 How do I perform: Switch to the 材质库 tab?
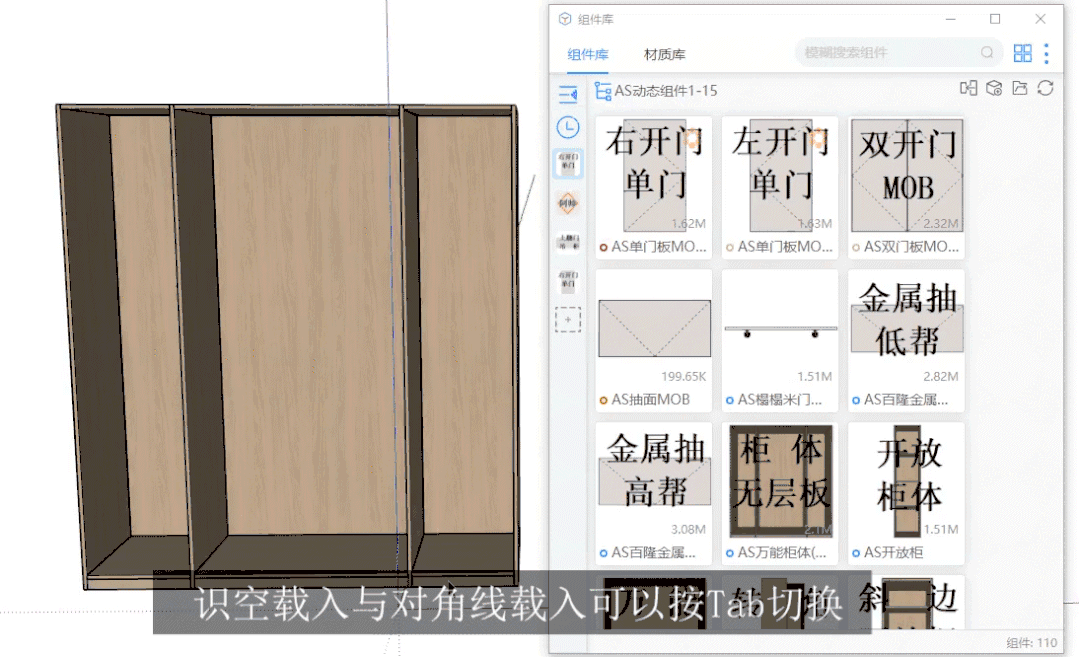coord(665,54)
